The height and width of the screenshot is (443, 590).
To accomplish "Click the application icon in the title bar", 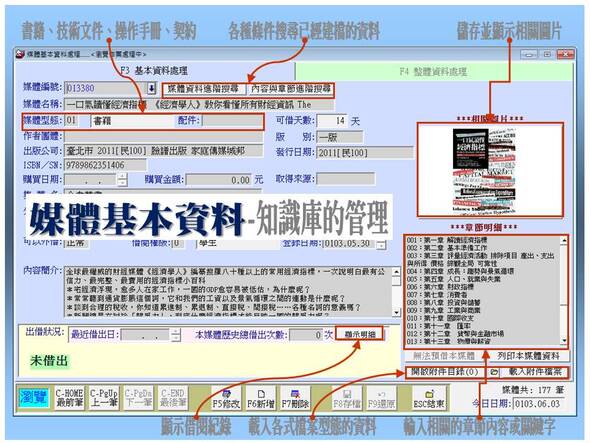I will 20,55.
